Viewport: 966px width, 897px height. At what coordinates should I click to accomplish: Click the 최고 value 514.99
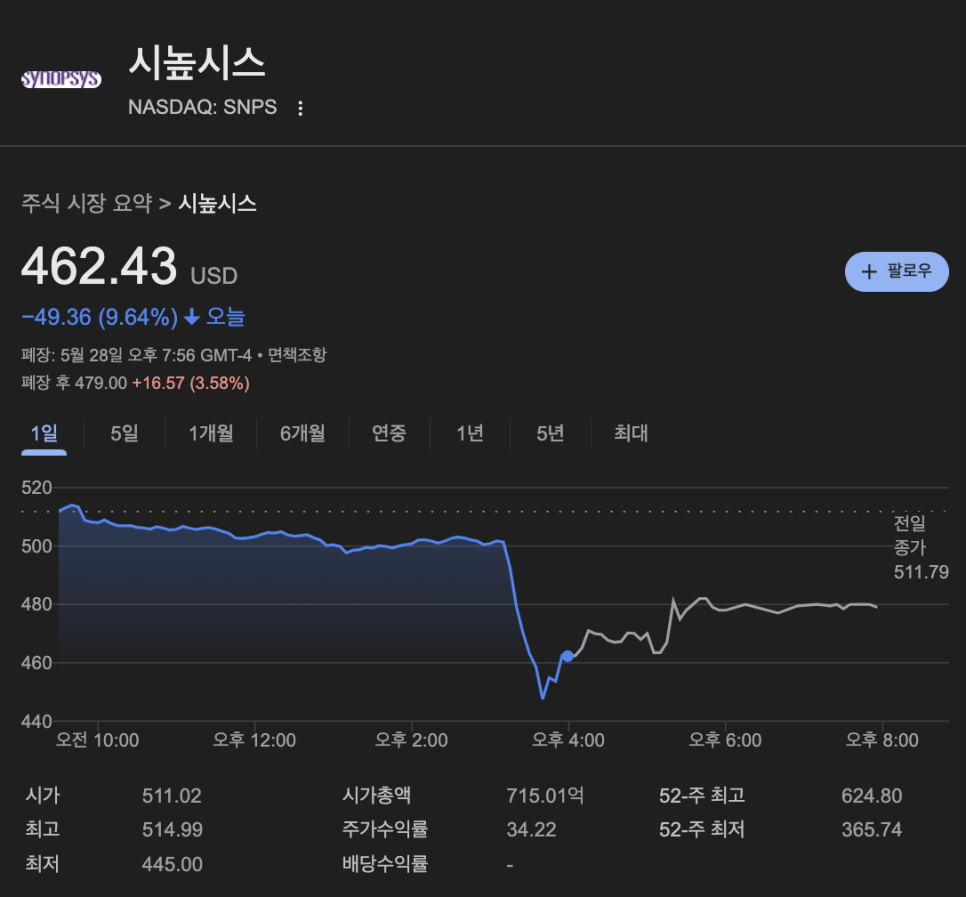click(x=172, y=830)
